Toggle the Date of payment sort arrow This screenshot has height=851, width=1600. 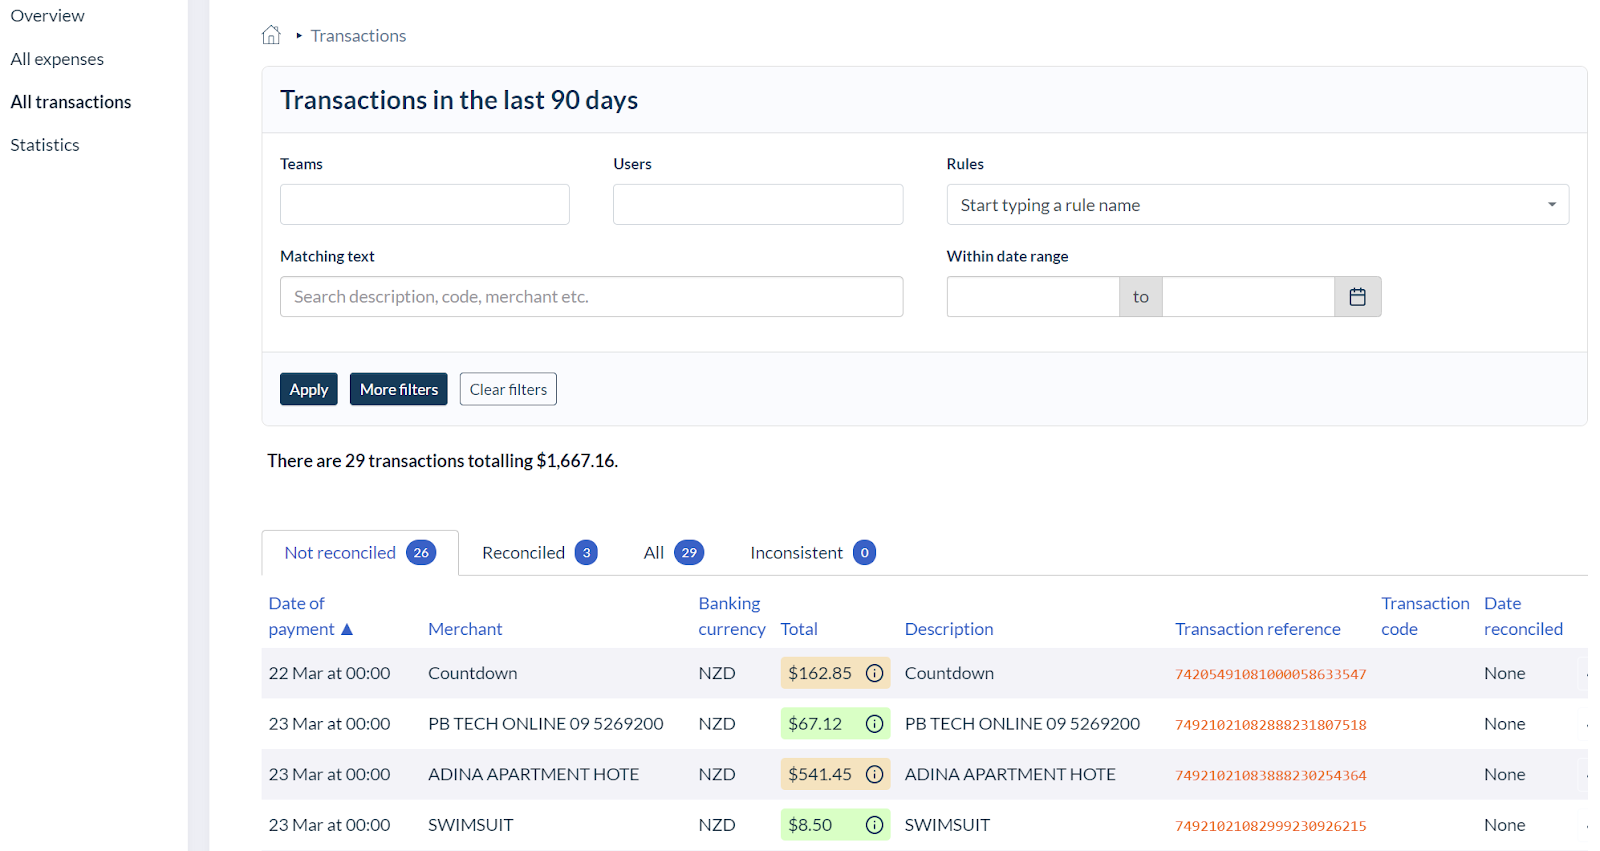(x=347, y=629)
